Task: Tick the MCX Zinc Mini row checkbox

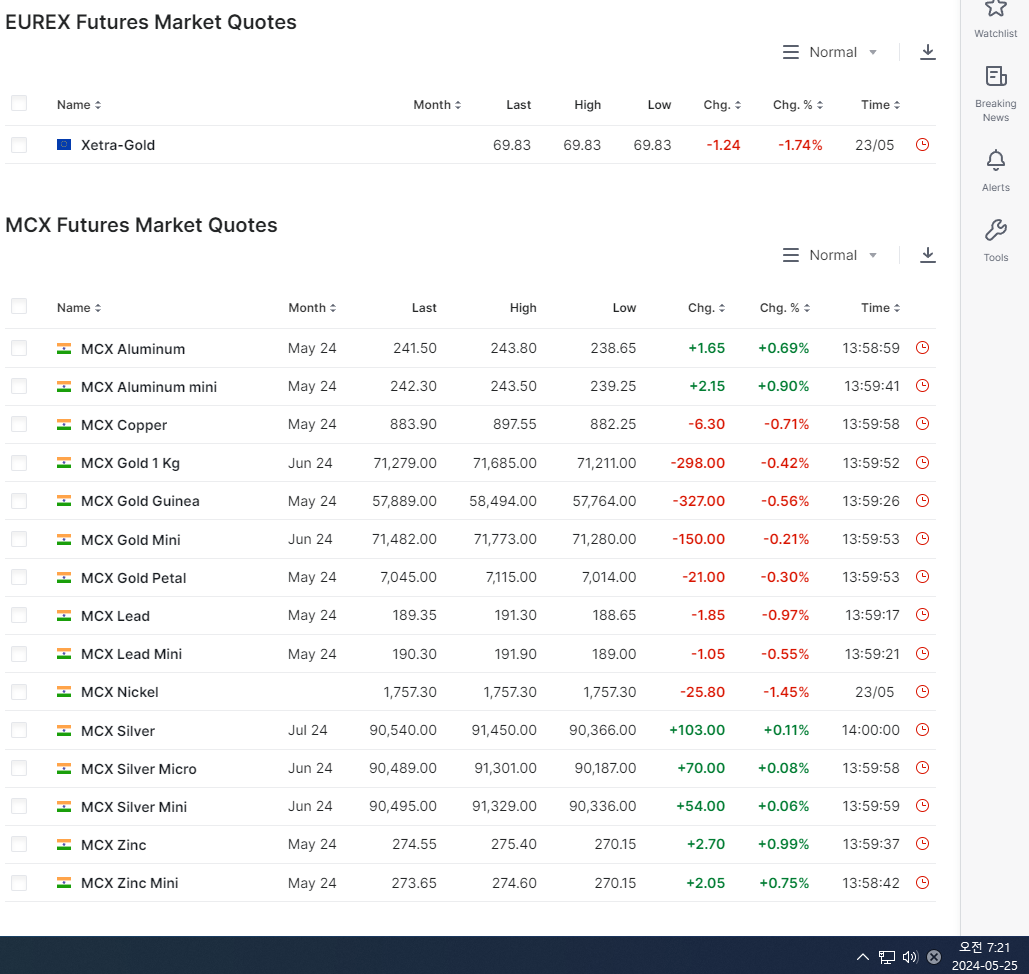Action: click(19, 883)
